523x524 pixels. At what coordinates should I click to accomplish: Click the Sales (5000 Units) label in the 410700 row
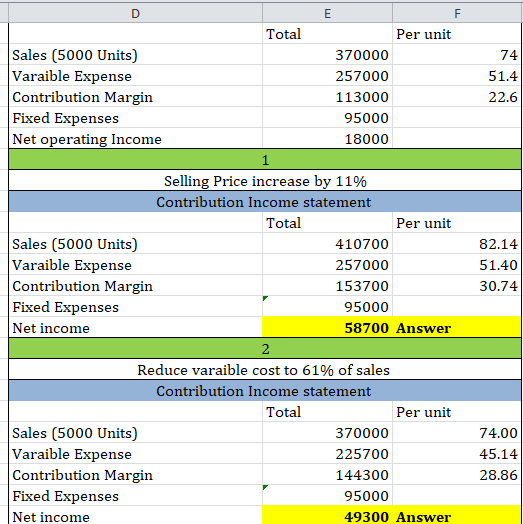75,244
